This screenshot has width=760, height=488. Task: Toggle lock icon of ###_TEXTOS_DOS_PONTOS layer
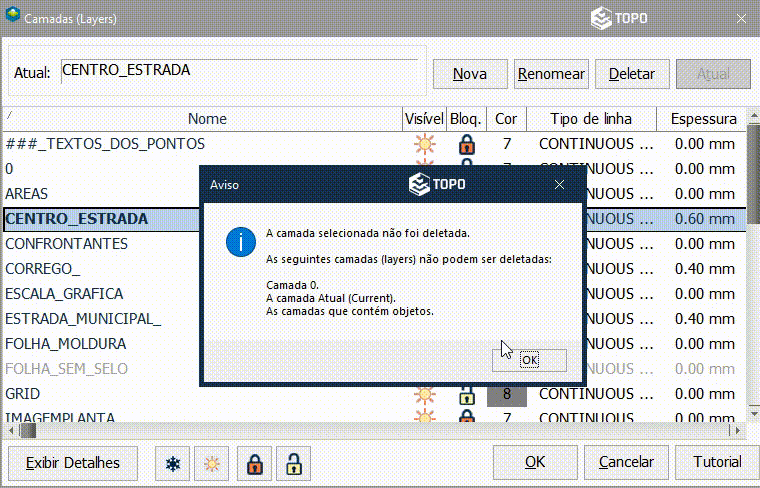pyautogui.click(x=466, y=144)
